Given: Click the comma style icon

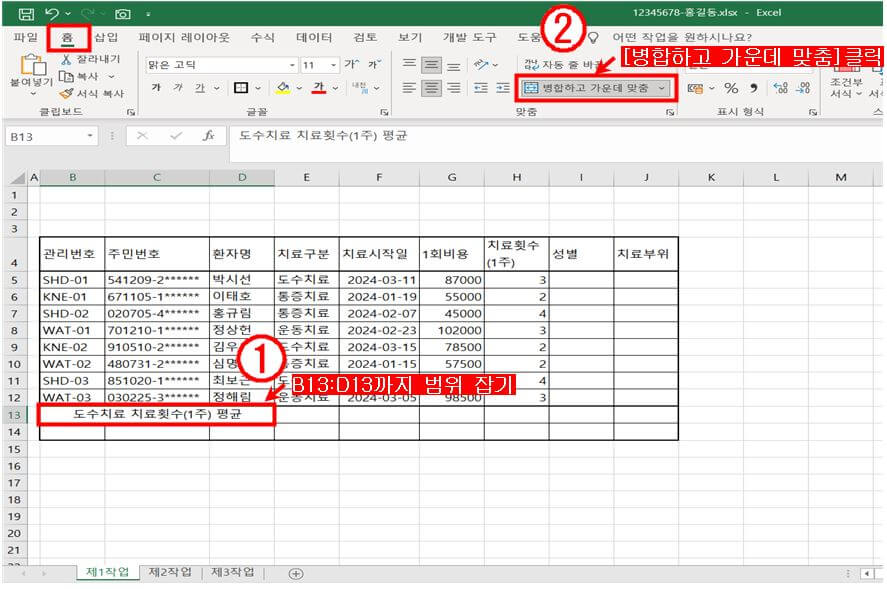Looking at the screenshot, I should coord(753,88).
